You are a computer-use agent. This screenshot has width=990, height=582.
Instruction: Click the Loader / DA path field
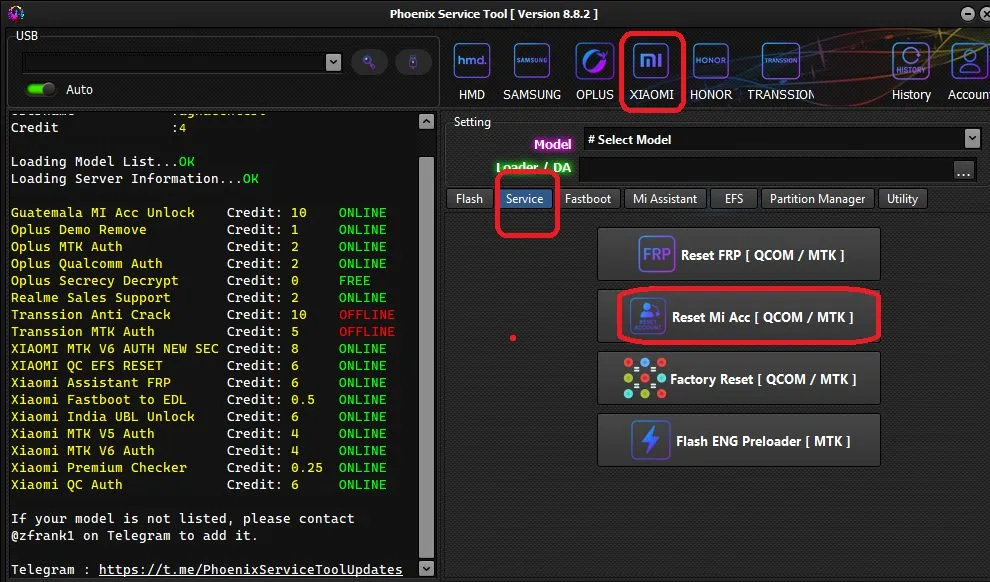pos(766,170)
